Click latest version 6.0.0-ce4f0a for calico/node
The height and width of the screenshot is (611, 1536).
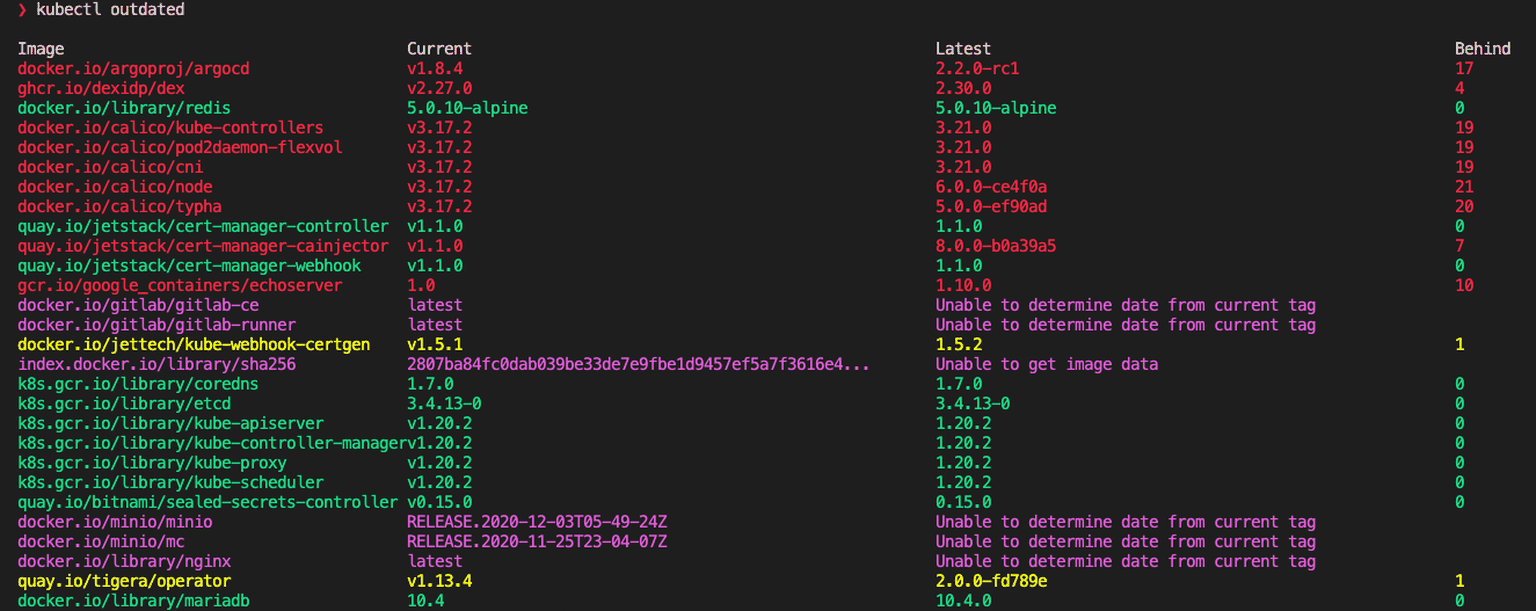[991, 187]
